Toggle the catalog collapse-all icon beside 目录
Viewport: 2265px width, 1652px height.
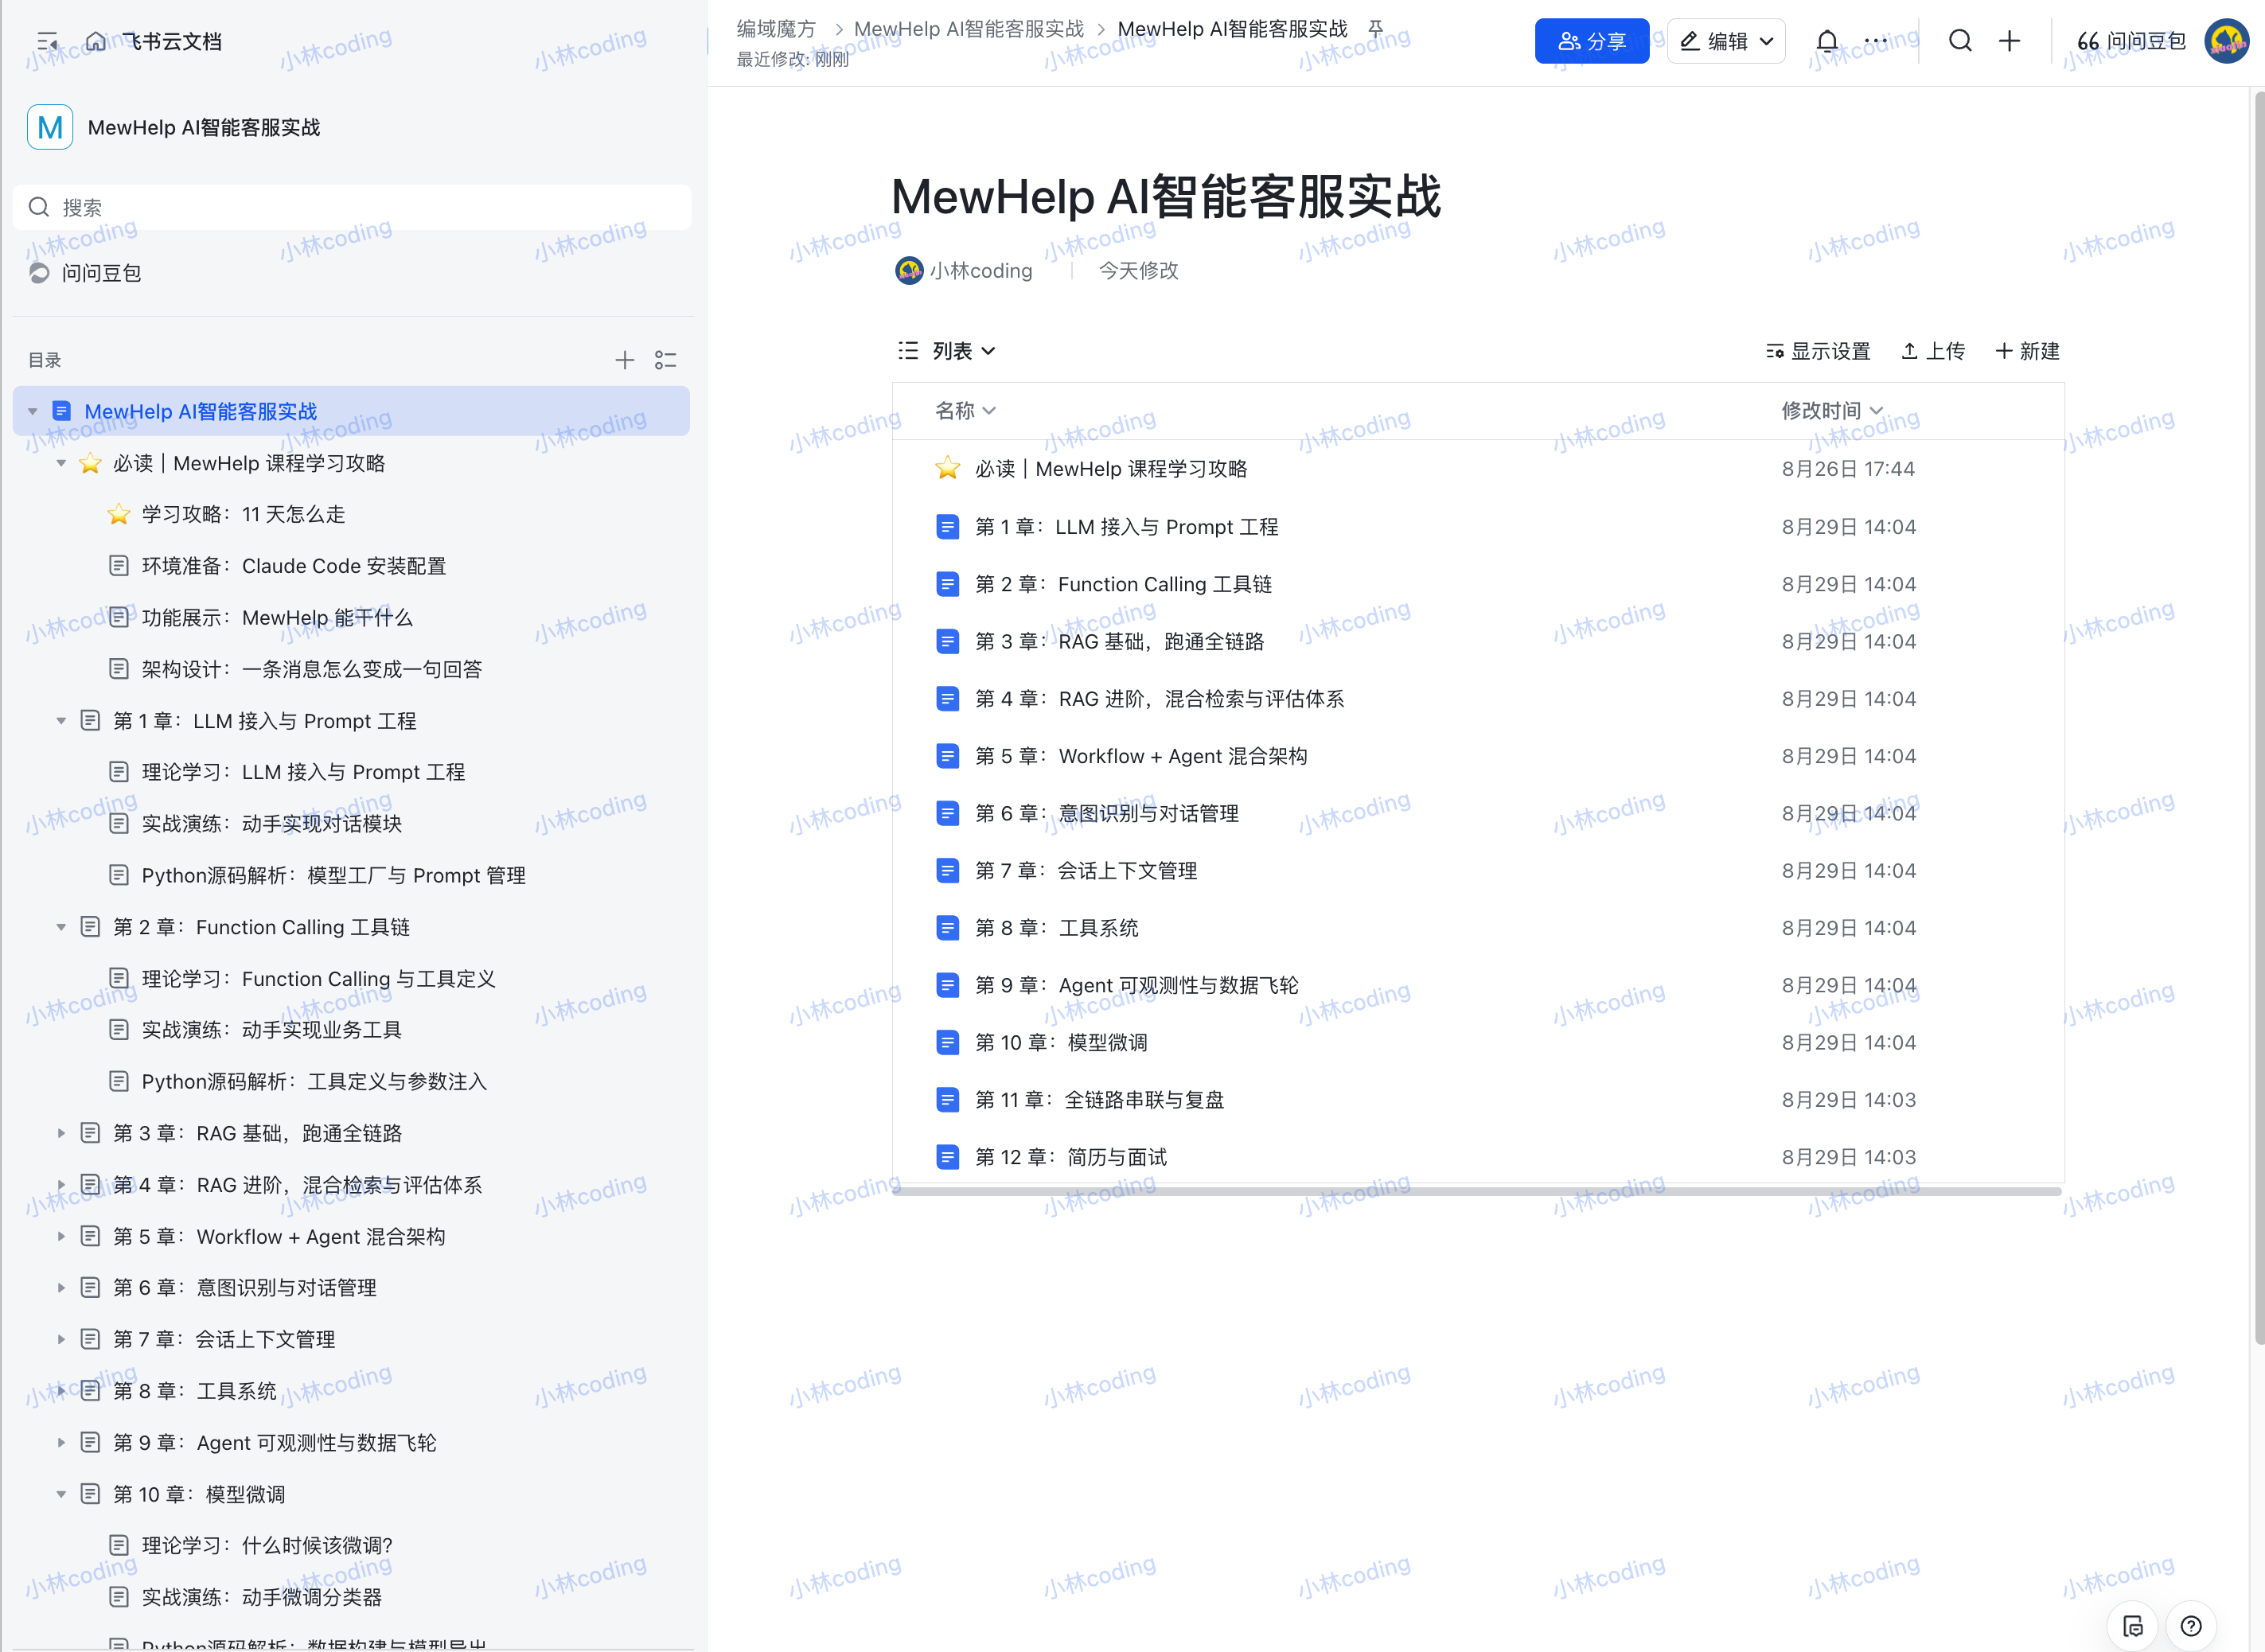(665, 360)
